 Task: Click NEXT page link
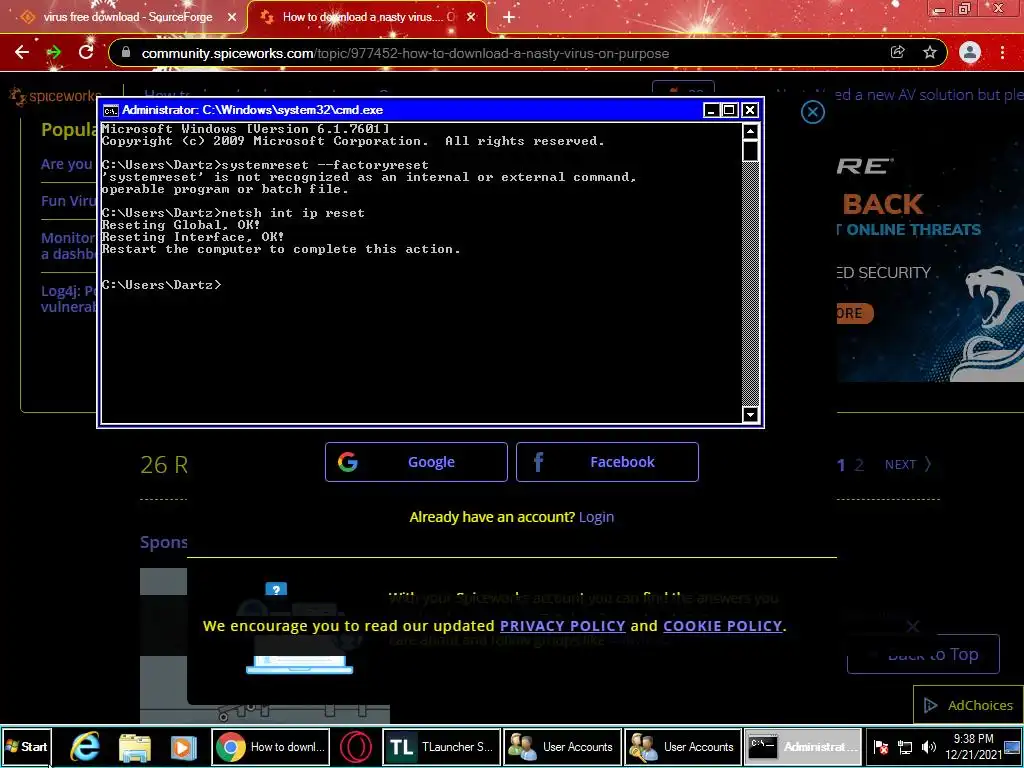click(908, 464)
